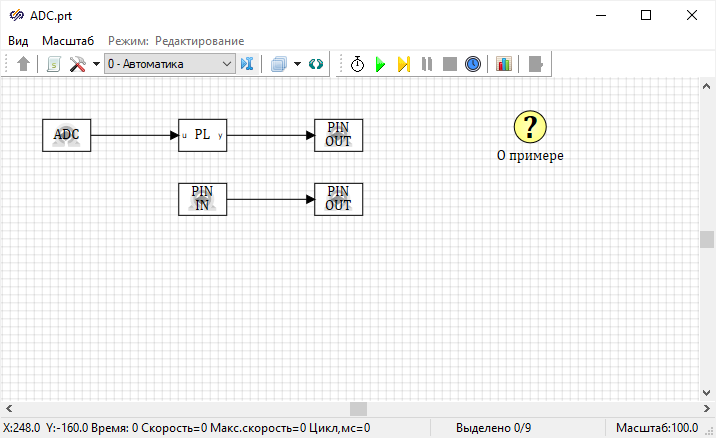Click the wrench and hammer tools icon
Screen dimensions: 716x438
point(77,64)
